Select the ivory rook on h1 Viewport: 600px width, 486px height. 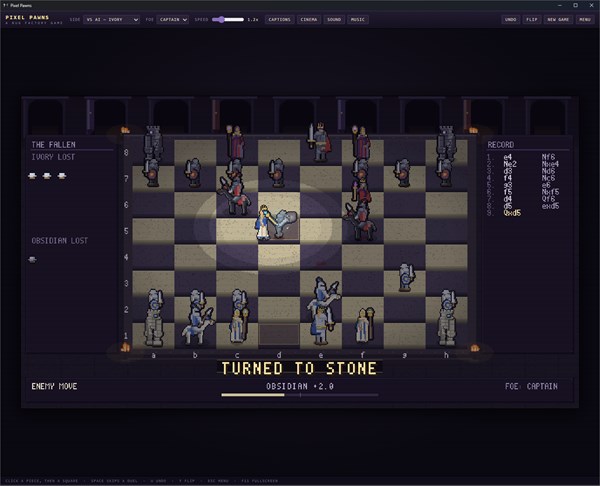[x=447, y=328]
